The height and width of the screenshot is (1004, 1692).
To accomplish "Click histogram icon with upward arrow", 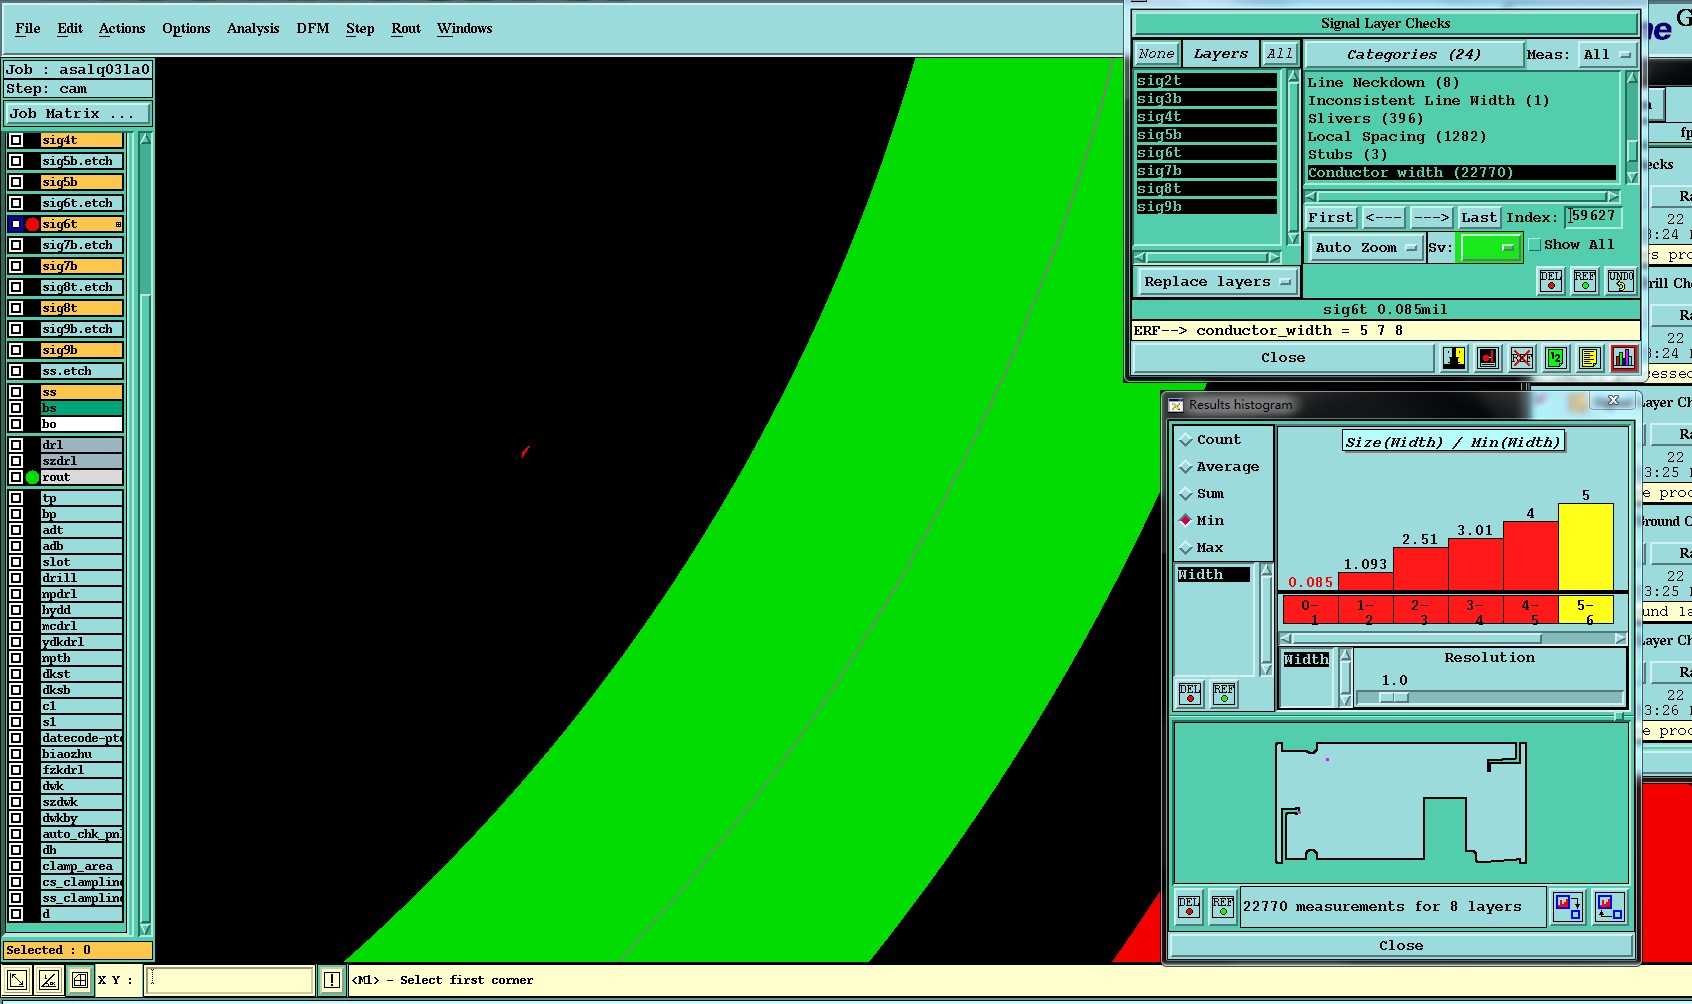I will pyautogui.click(x=1610, y=907).
